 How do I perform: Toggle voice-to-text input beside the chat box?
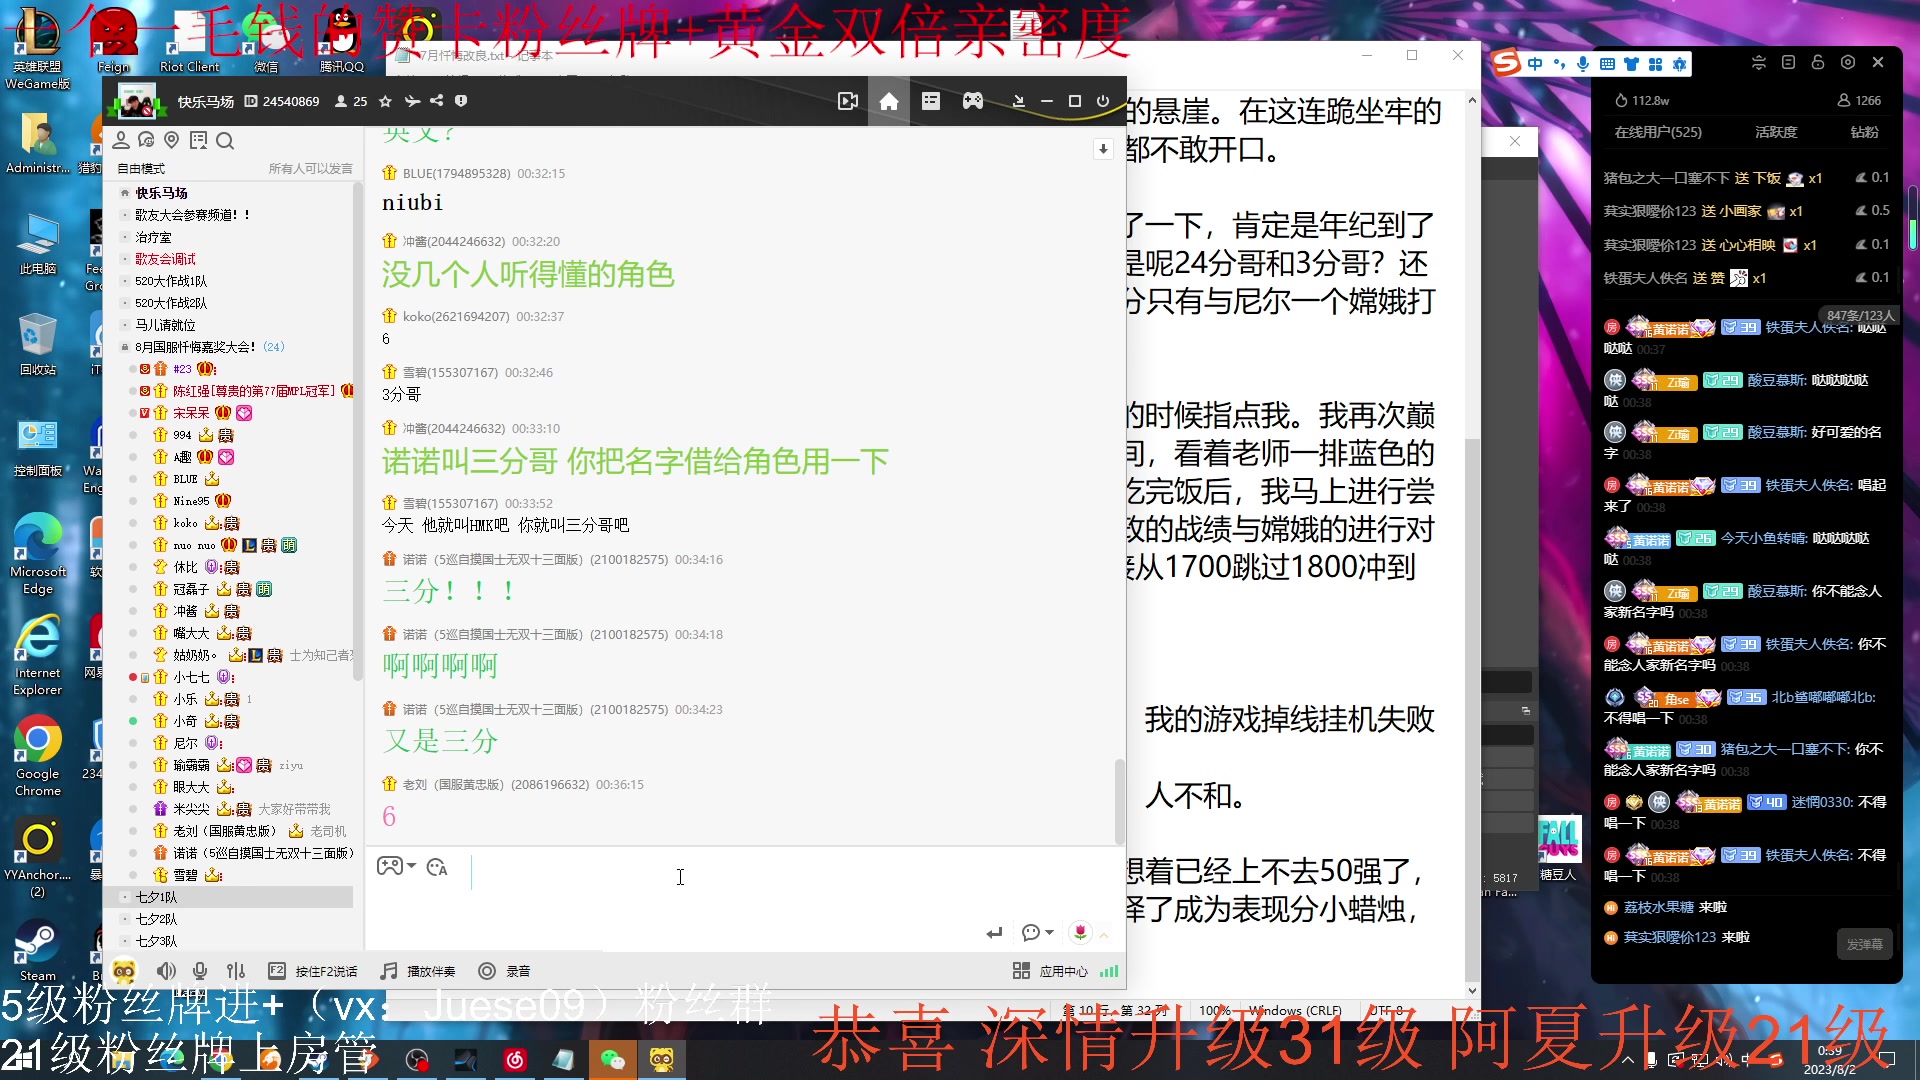(x=437, y=868)
